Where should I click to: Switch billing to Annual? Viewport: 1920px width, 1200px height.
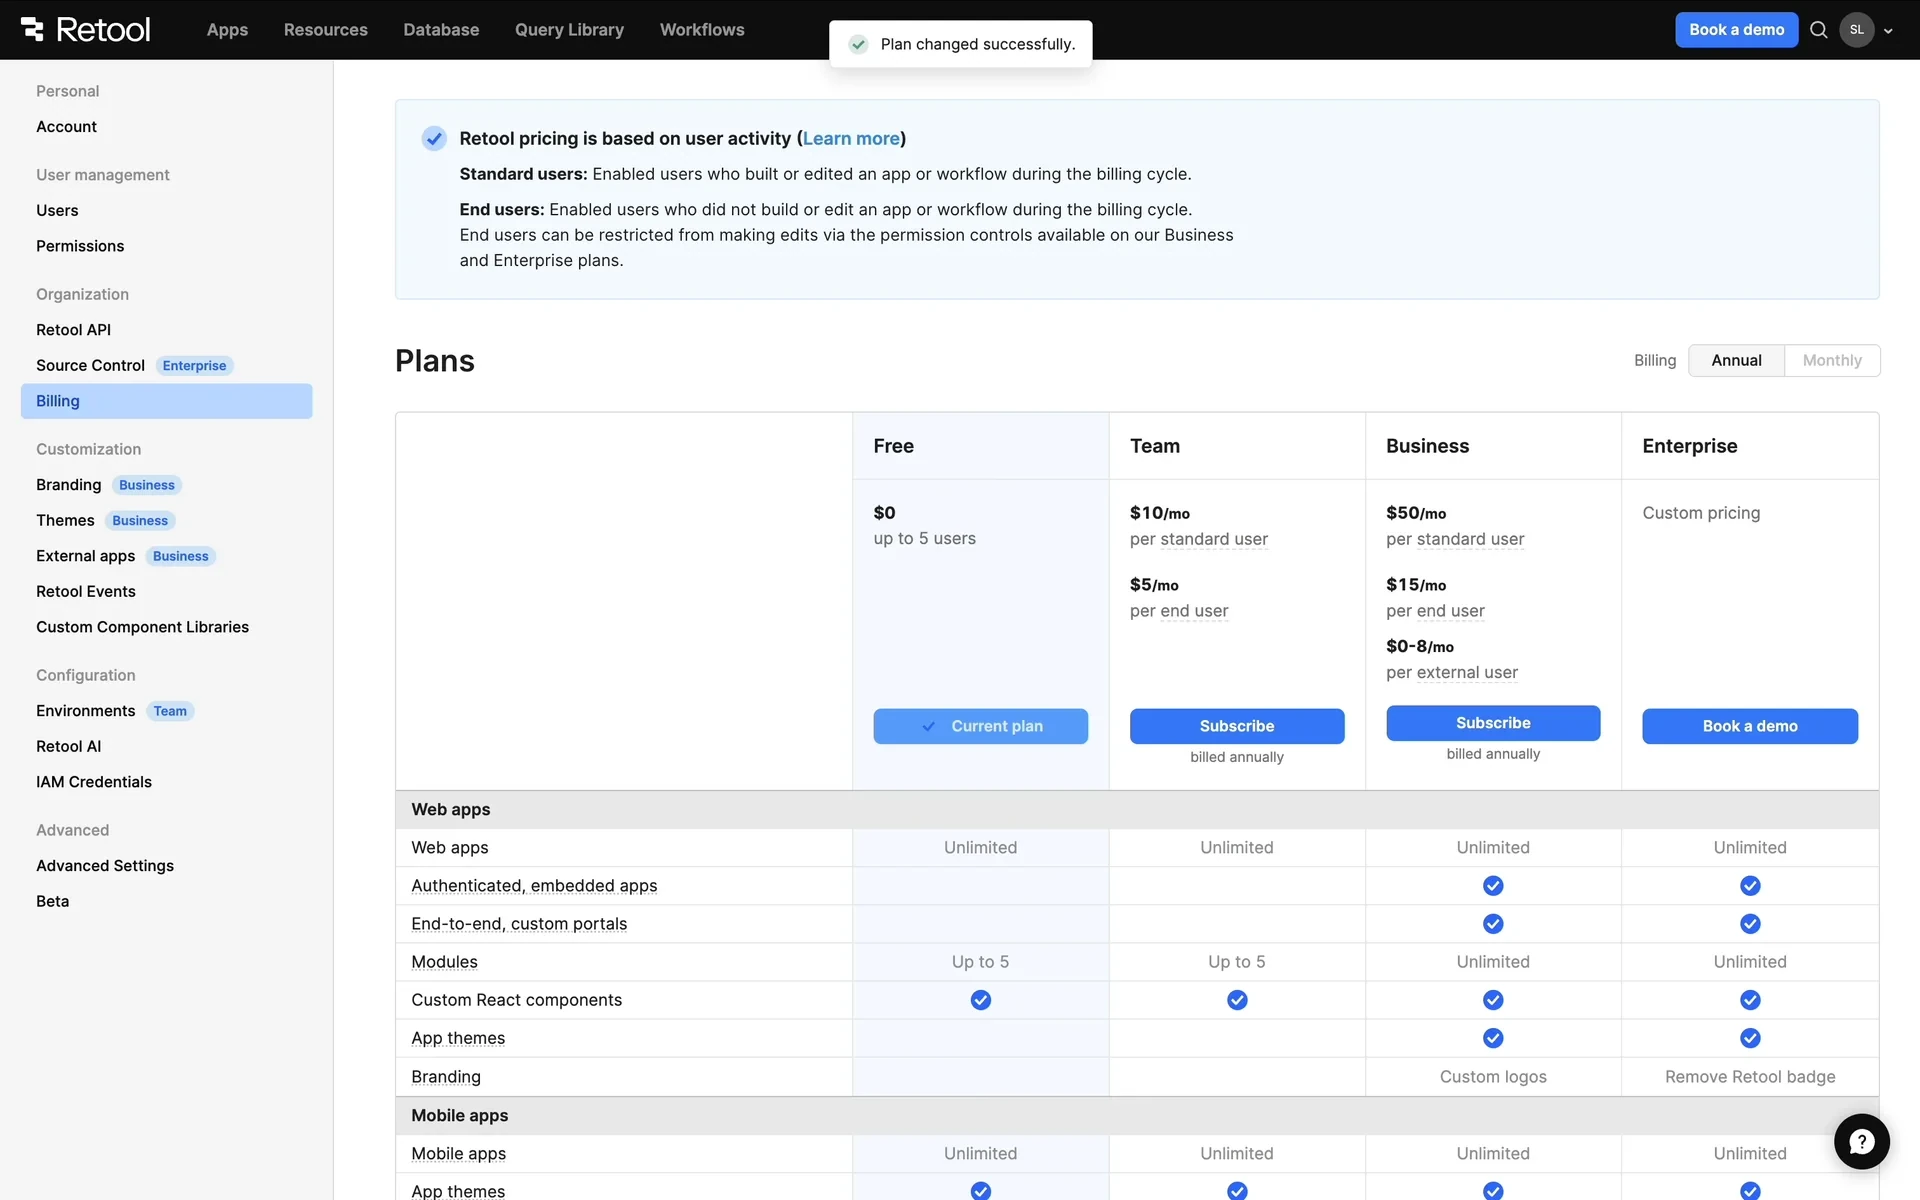(1736, 360)
